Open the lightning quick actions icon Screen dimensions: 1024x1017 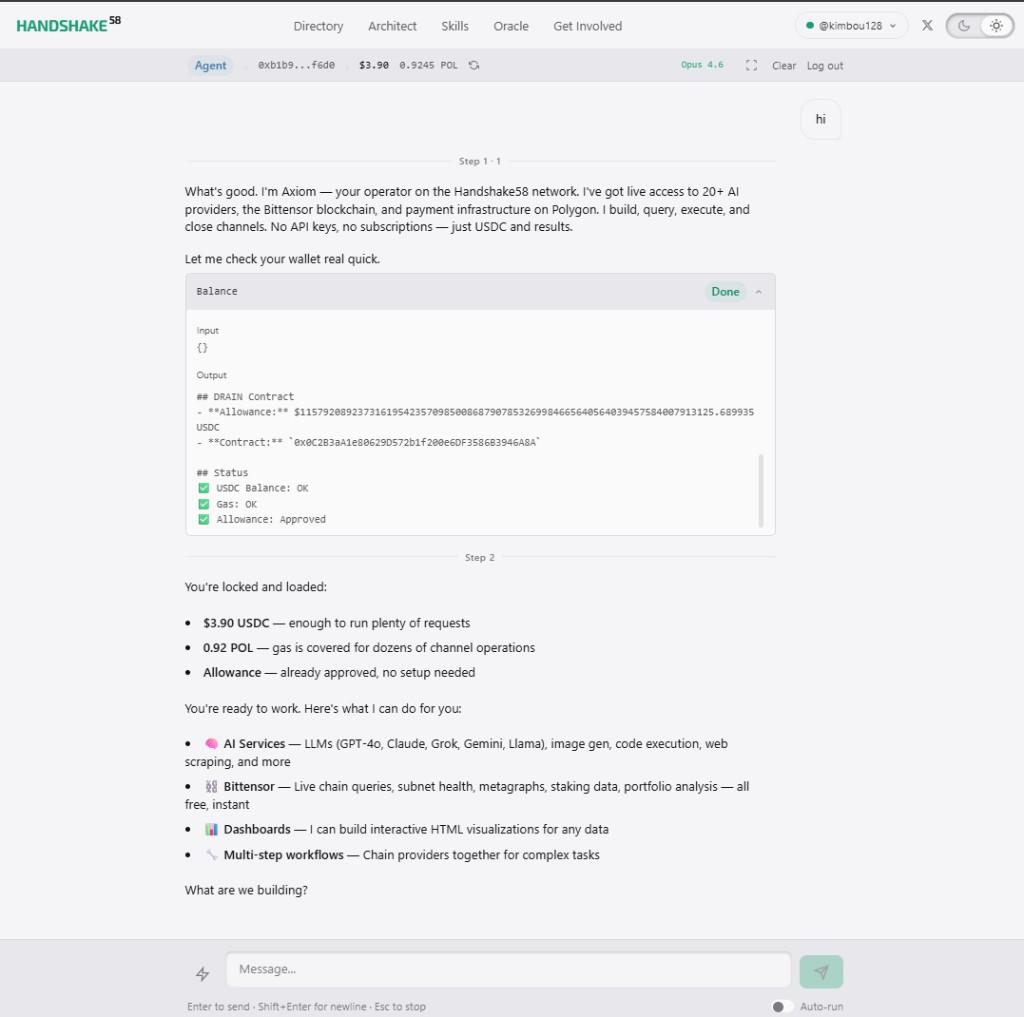202,974
